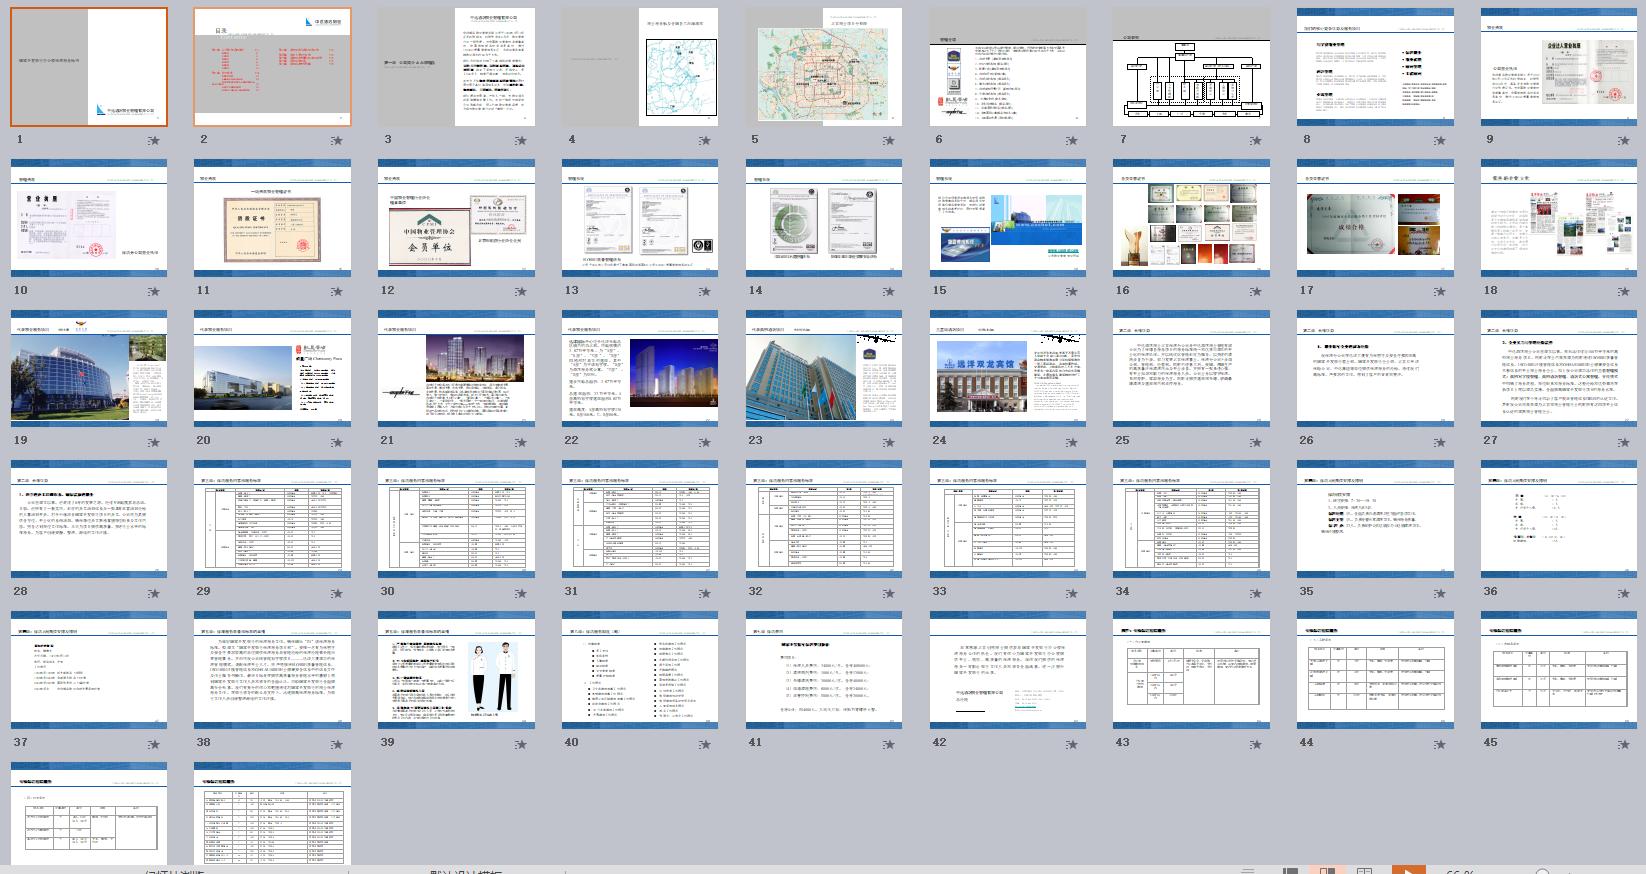
Task: Select slide 15 with the blue website screenshots
Action: (x=1008, y=218)
